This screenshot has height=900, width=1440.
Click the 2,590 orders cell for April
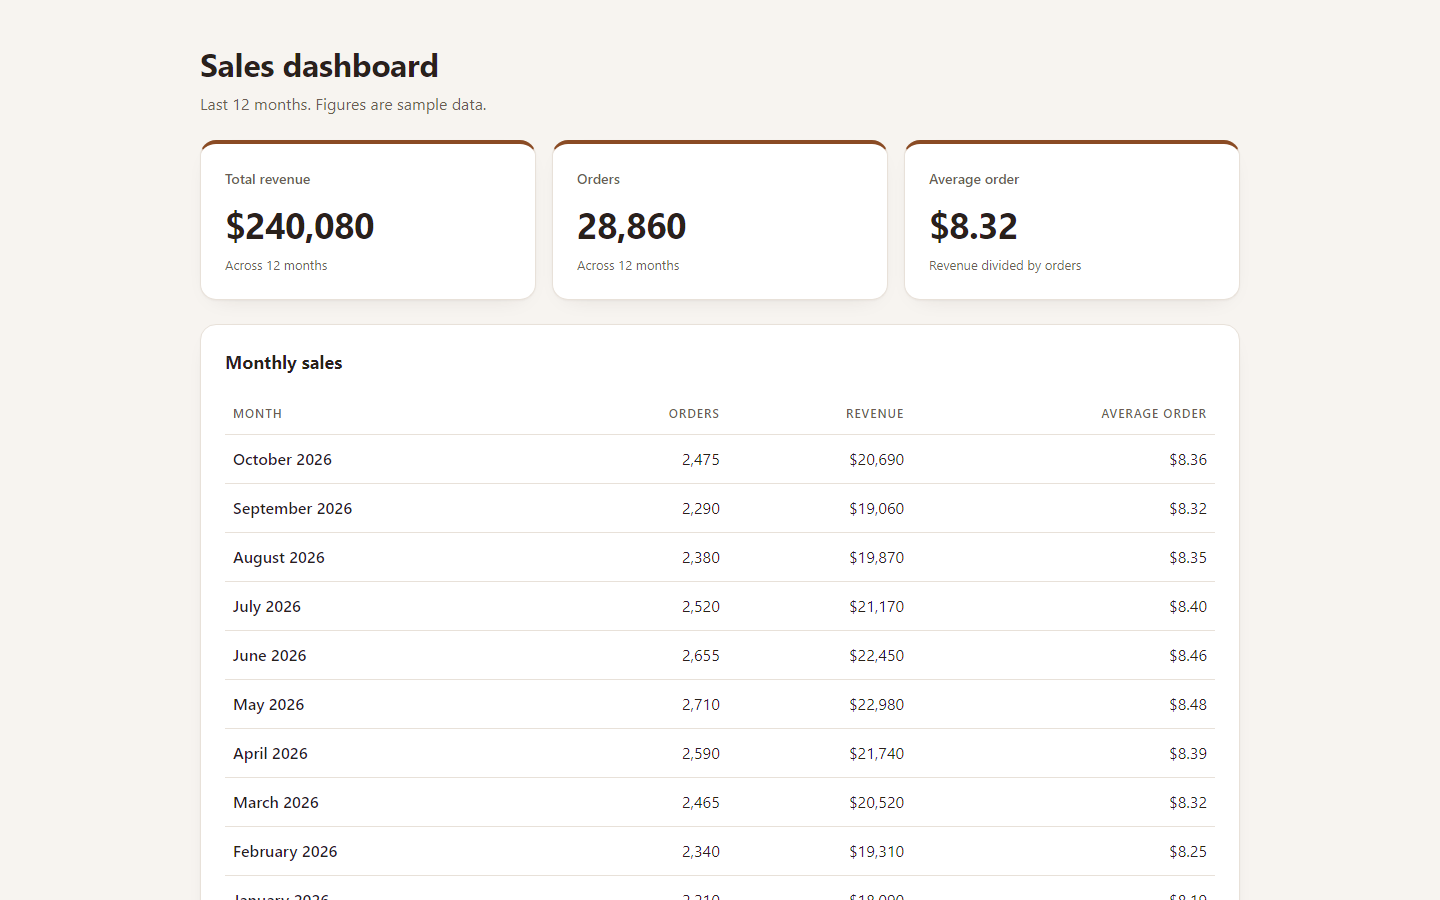coord(701,754)
